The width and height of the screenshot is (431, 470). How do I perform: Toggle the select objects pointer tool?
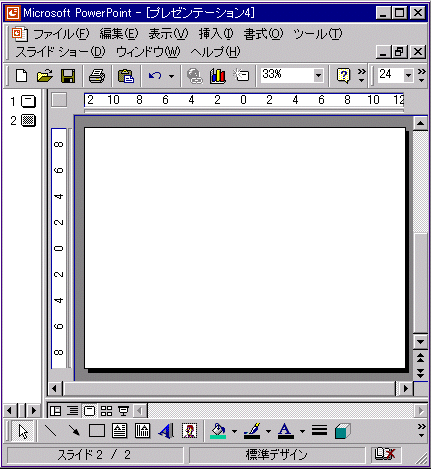click(23, 431)
